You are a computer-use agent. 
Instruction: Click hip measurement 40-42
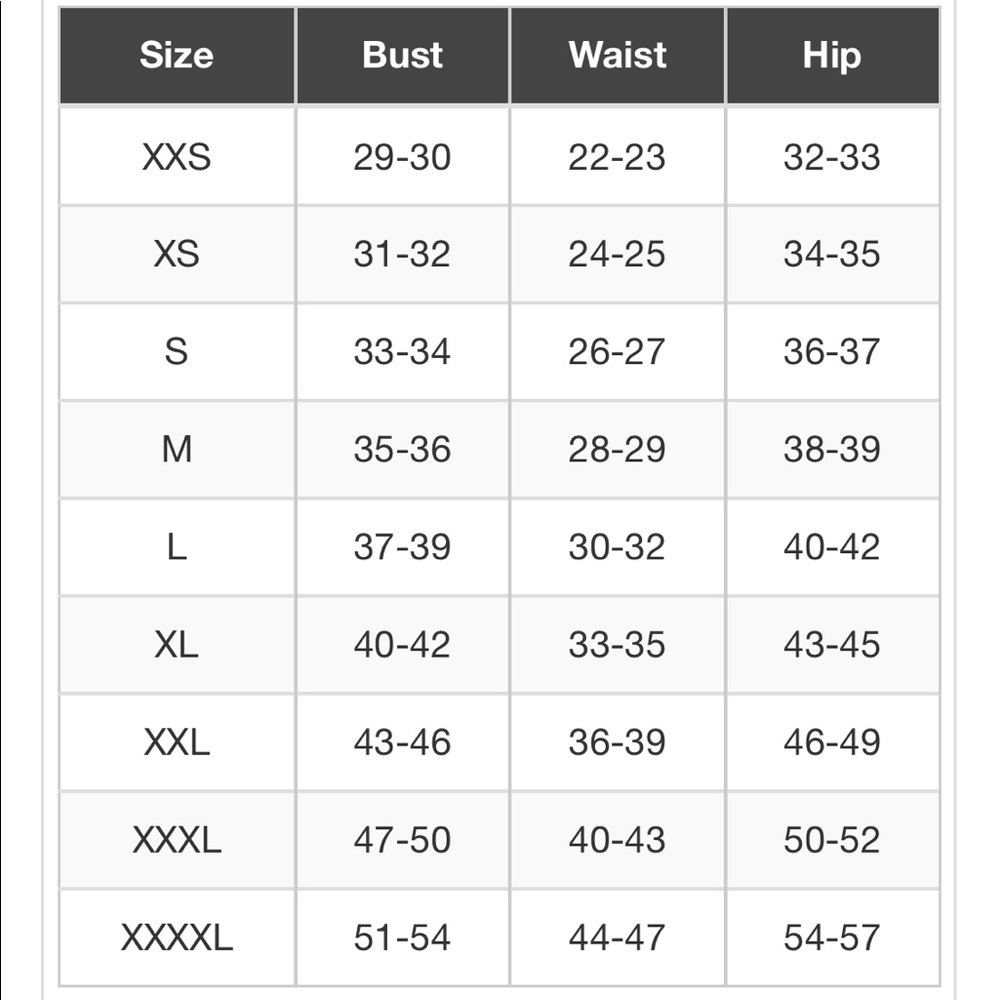point(832,547)
